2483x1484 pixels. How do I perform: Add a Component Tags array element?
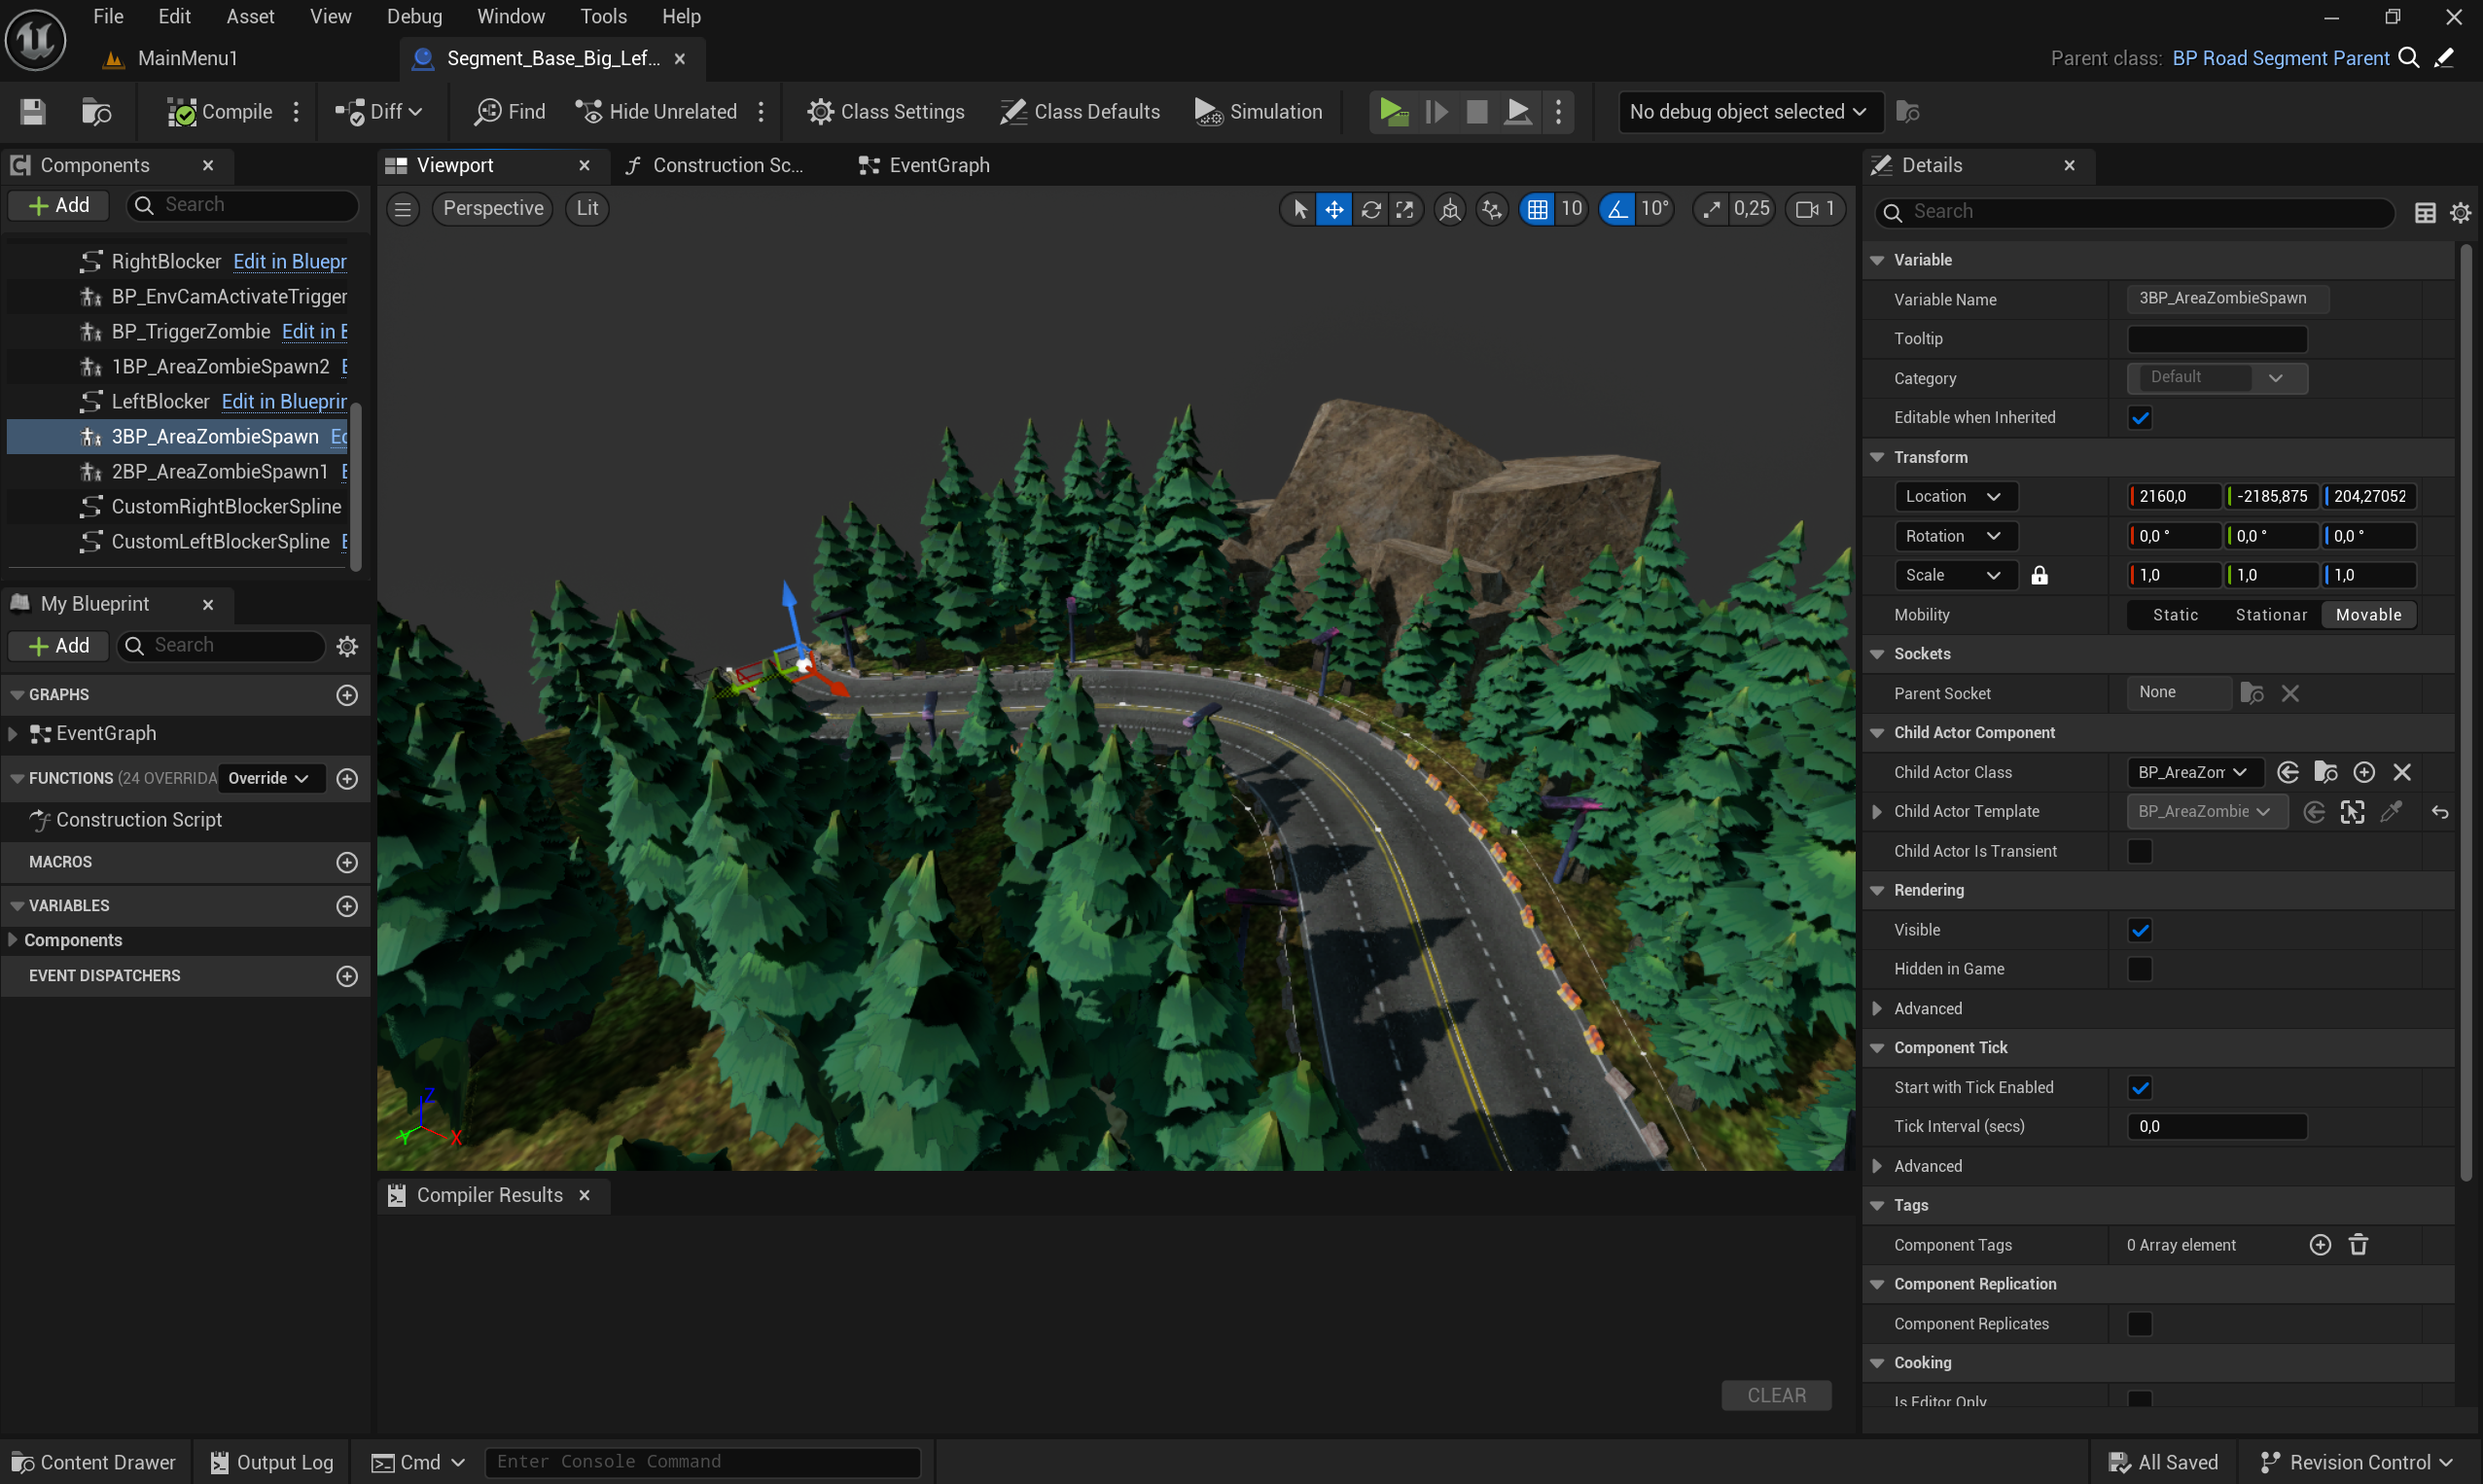[x=2320, y=1245]
